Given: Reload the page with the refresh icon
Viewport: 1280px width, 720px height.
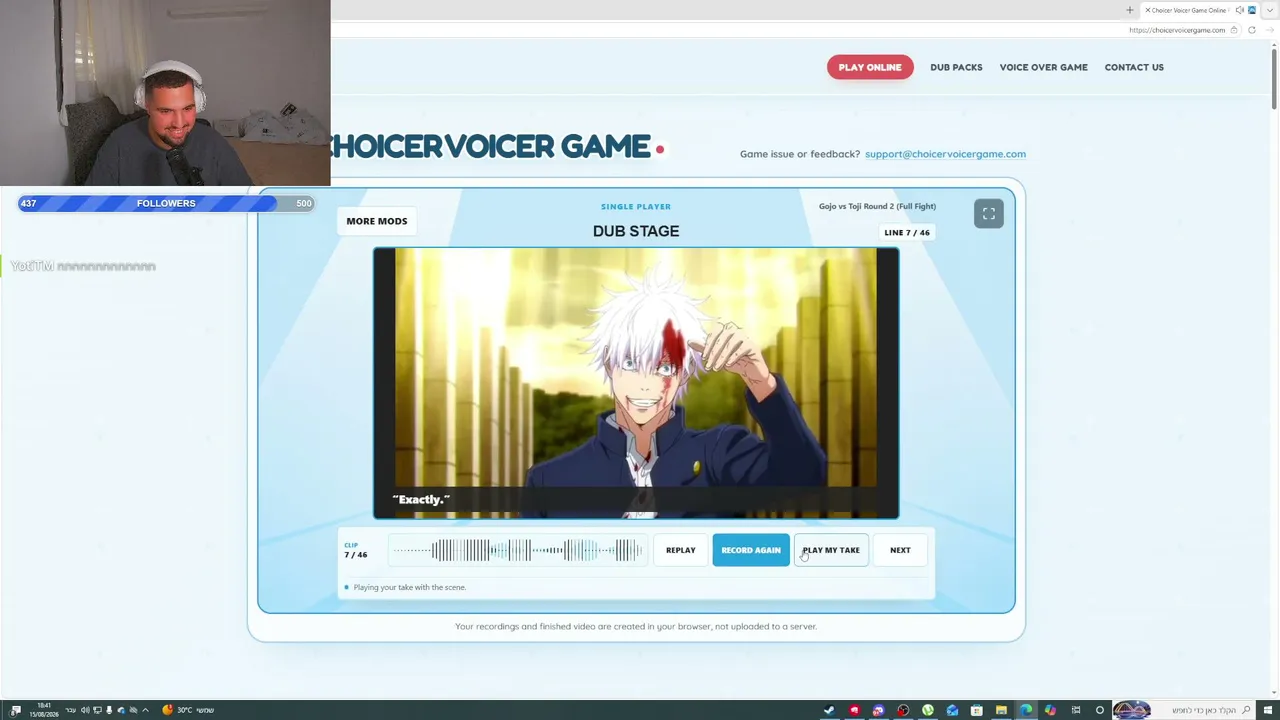Looking at the screenshot, I should point(1251,30).
